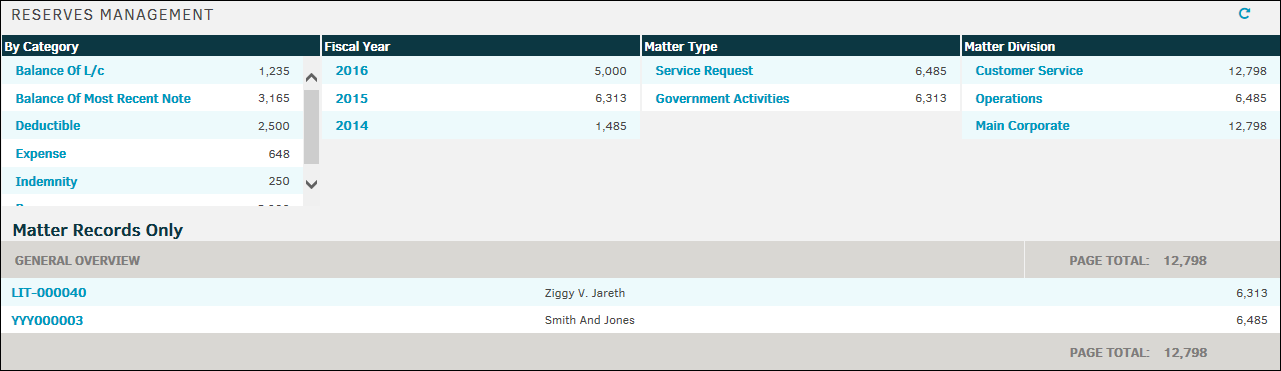This screenshot has height=371, width=1281.
Task: Click the refresh icon in Reserves Management
Action: 1245,14
